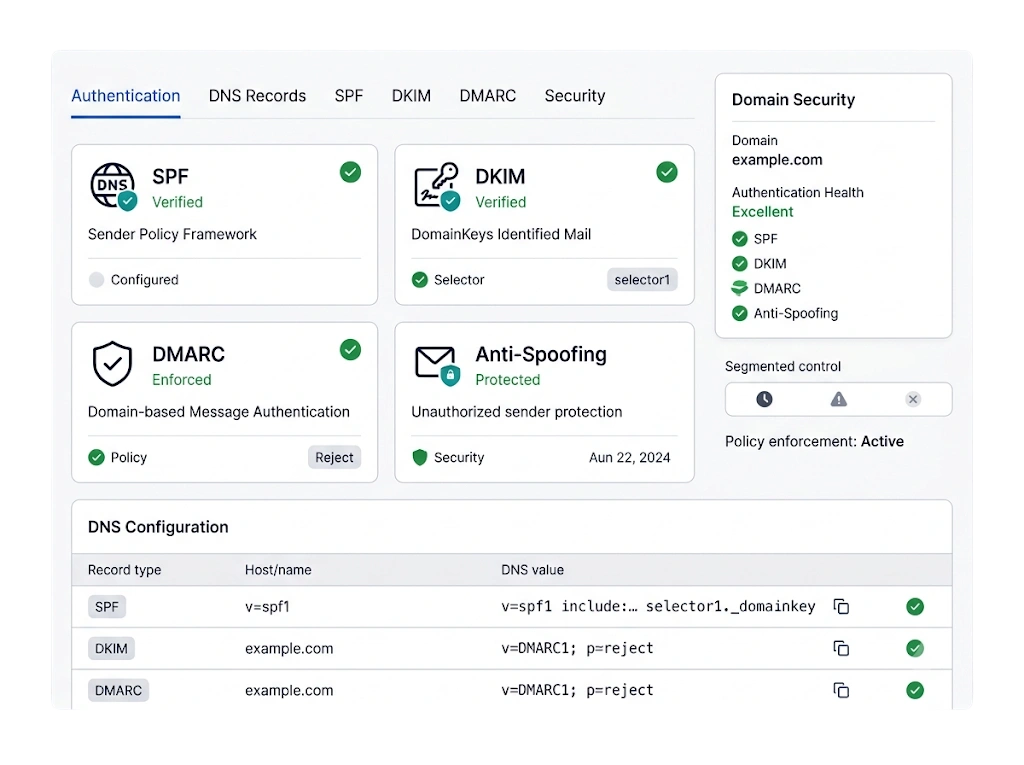Click the v=spf1 include DNS value

pyautogui.click(x=658, y=606)
